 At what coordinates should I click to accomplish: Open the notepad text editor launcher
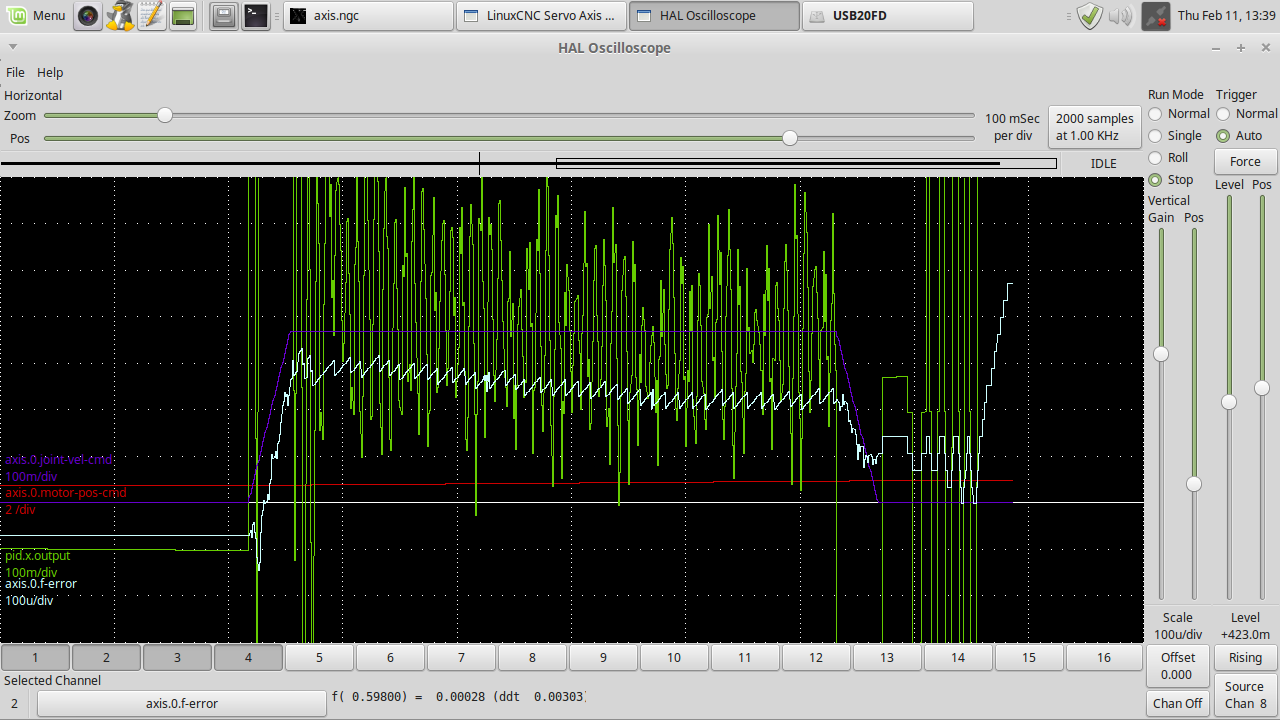point(151,16)
